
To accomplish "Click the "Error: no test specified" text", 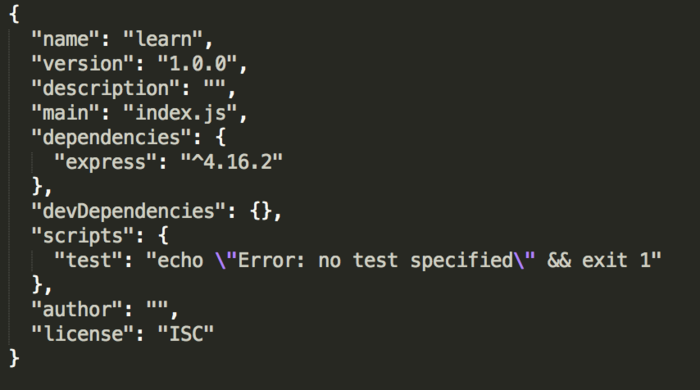I will (x=375, y=260).
